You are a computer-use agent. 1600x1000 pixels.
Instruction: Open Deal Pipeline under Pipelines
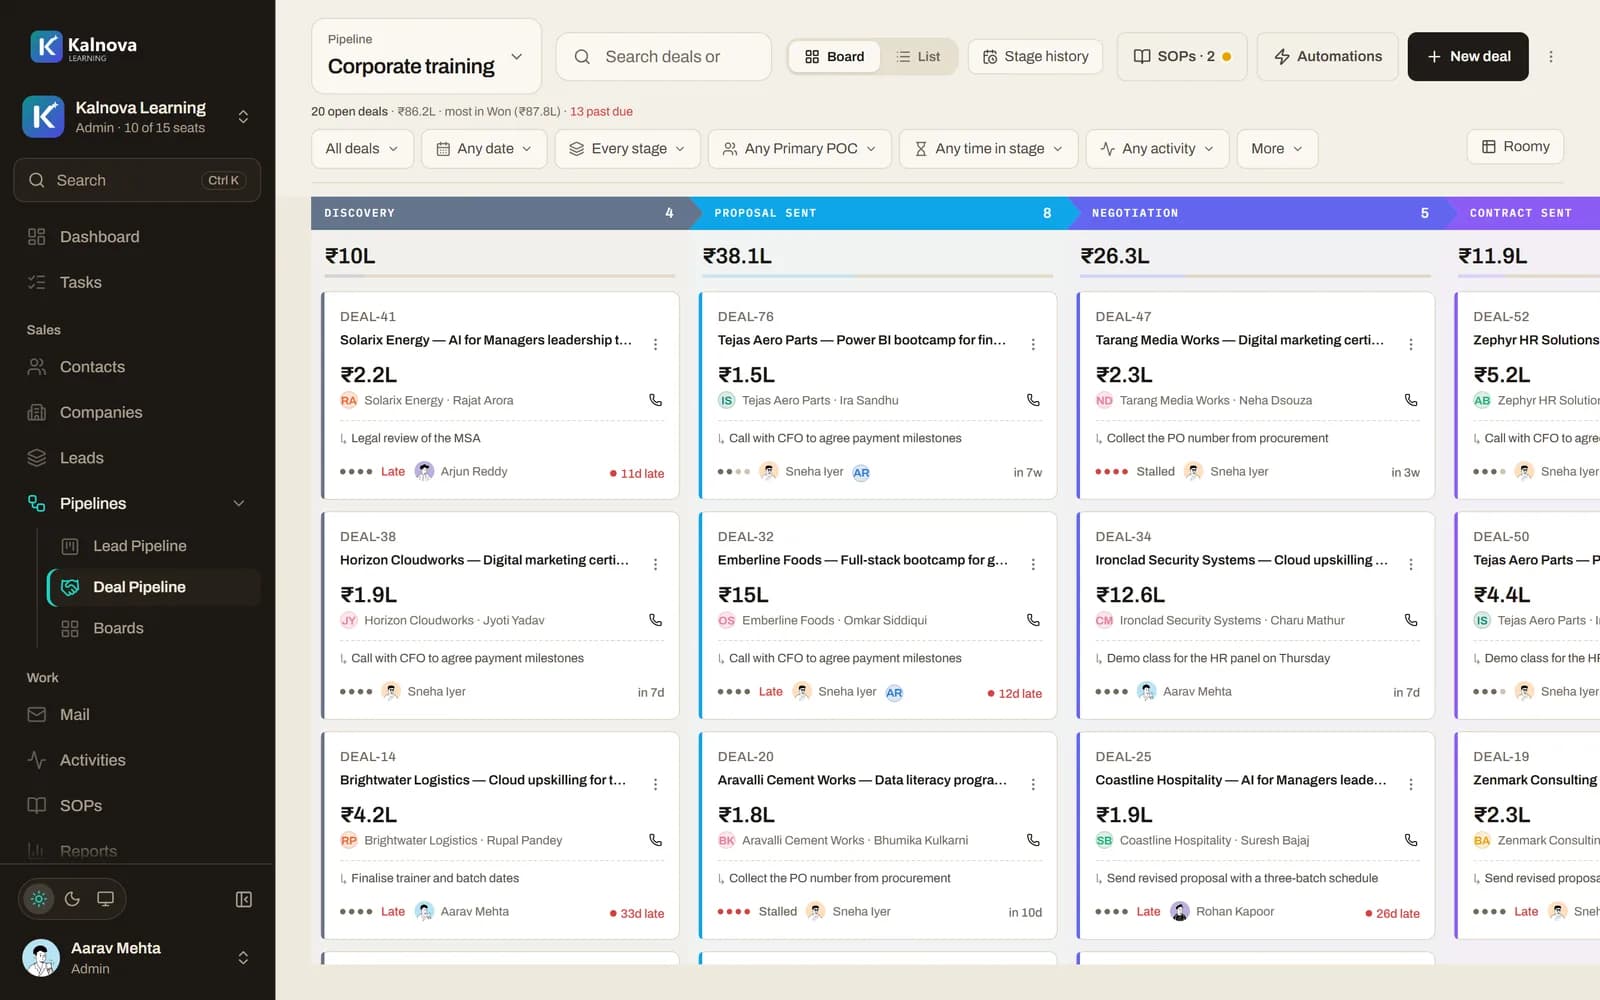click(154, 587)
